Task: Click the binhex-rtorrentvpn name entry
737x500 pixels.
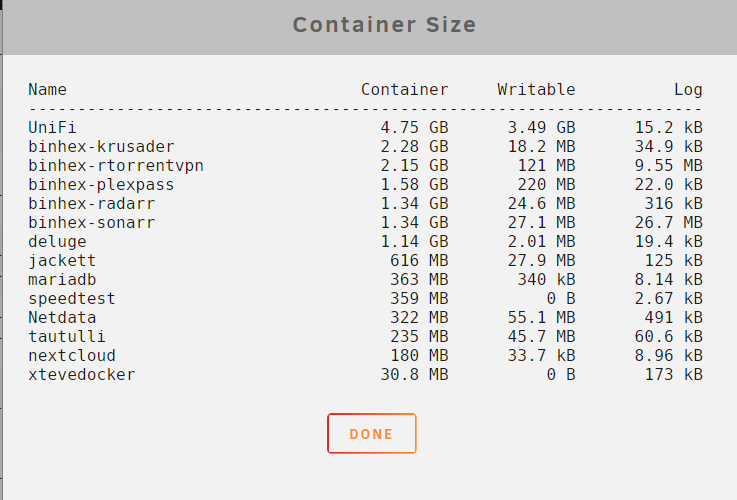Action: click(116, 166)
